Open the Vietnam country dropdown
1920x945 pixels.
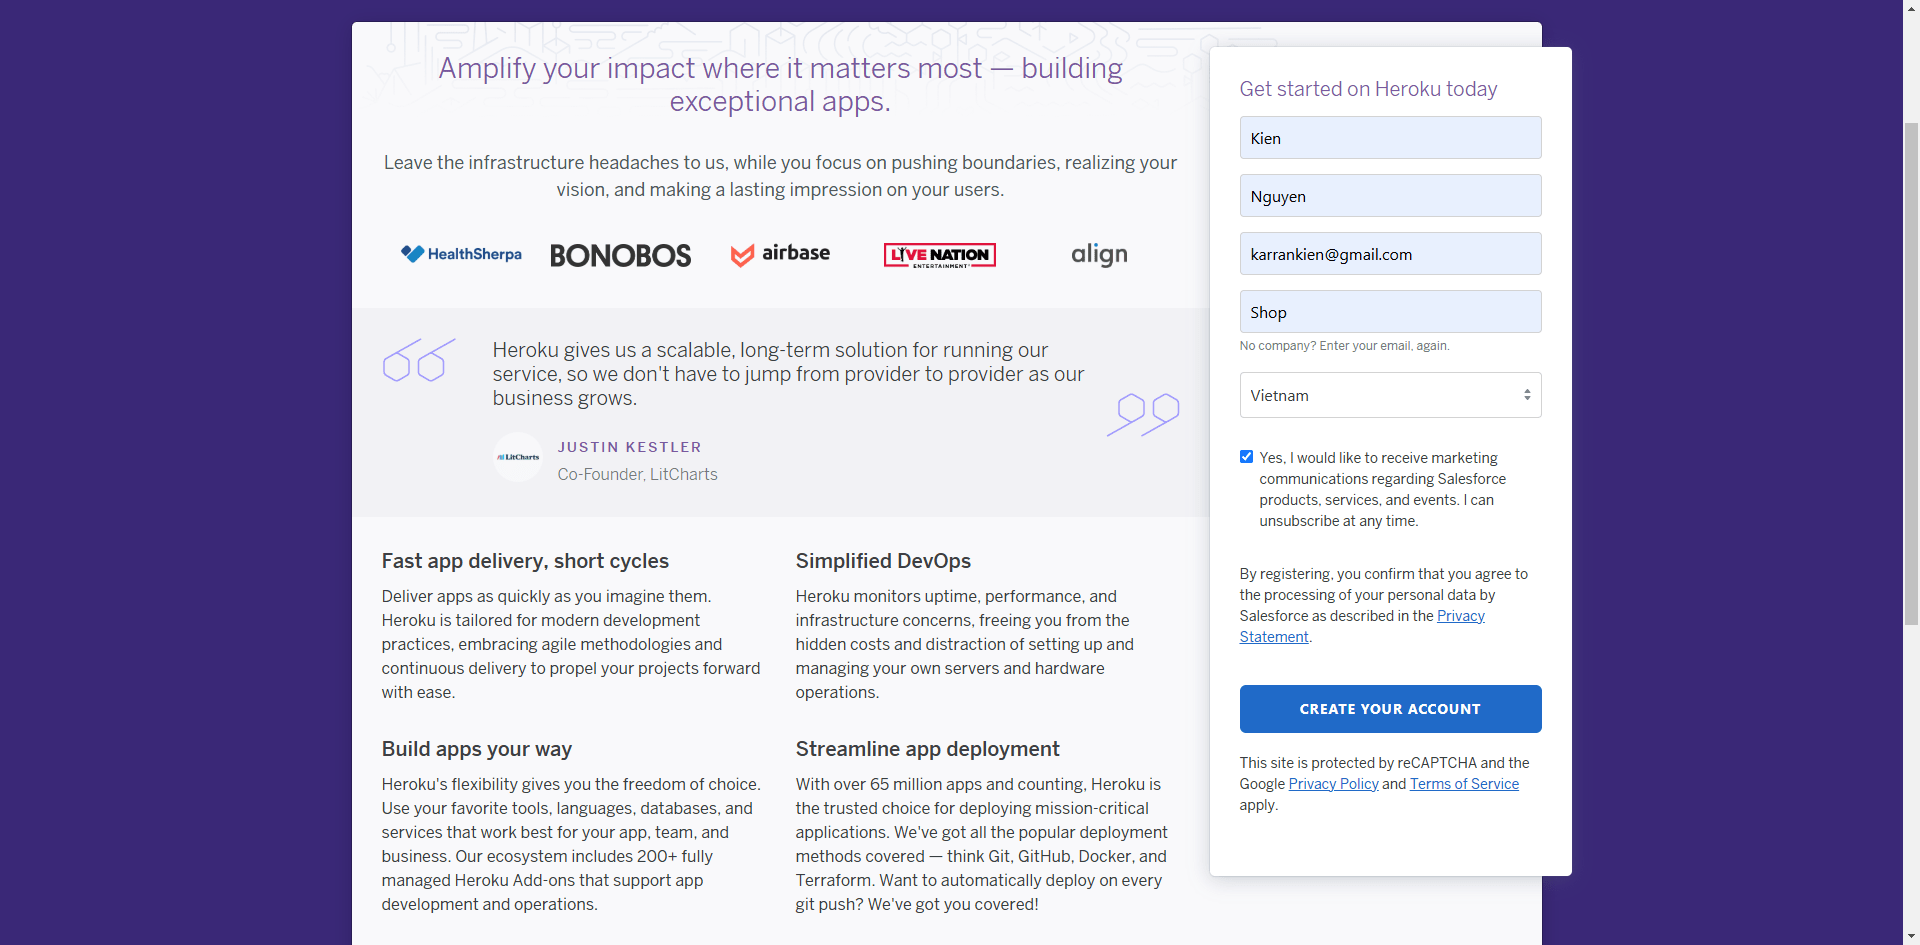(1390, 395)
